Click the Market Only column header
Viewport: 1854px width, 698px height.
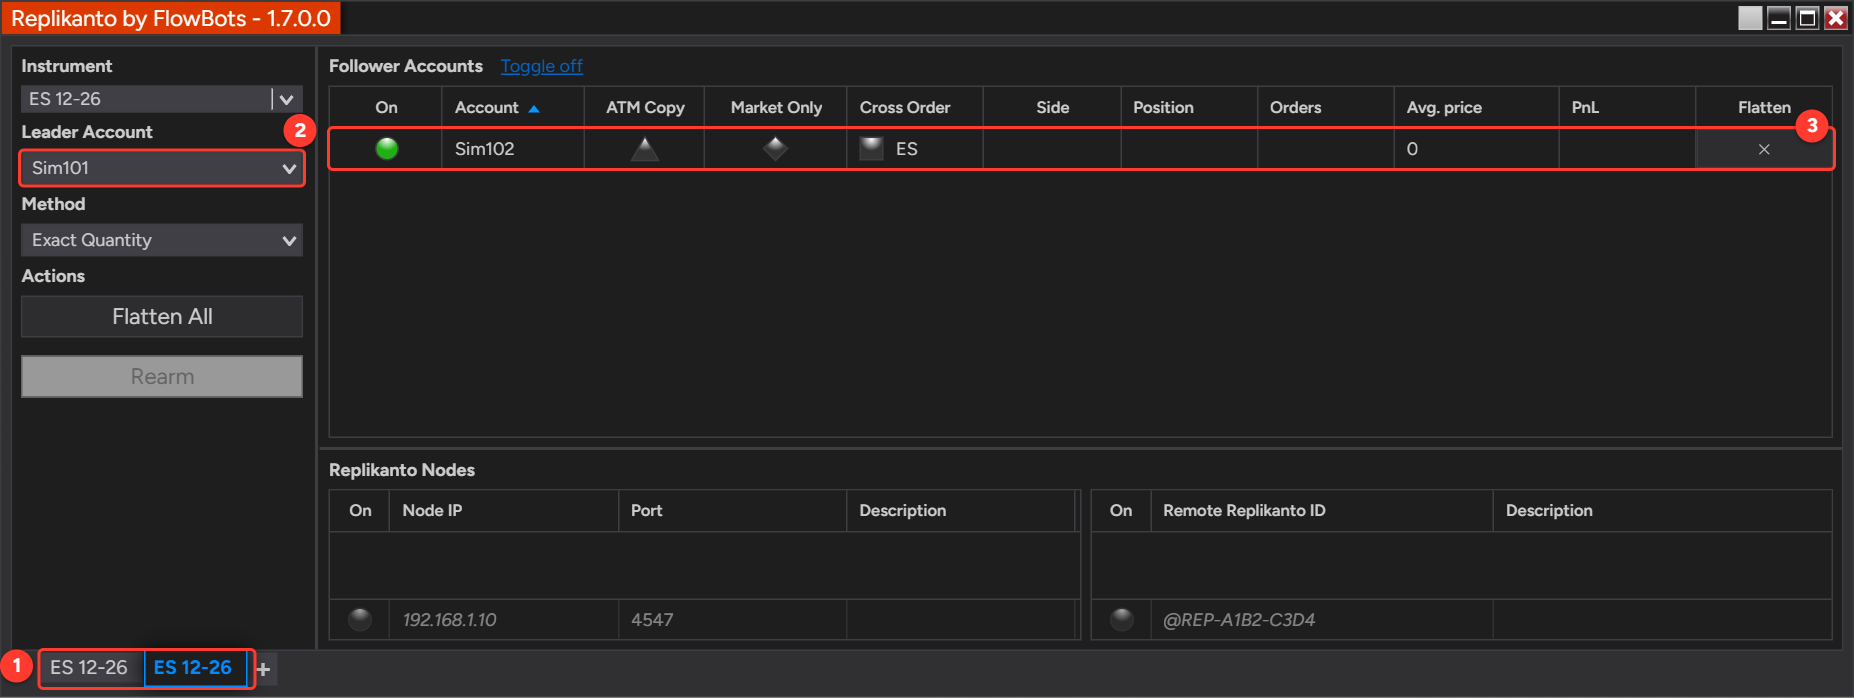pos(776,107)
